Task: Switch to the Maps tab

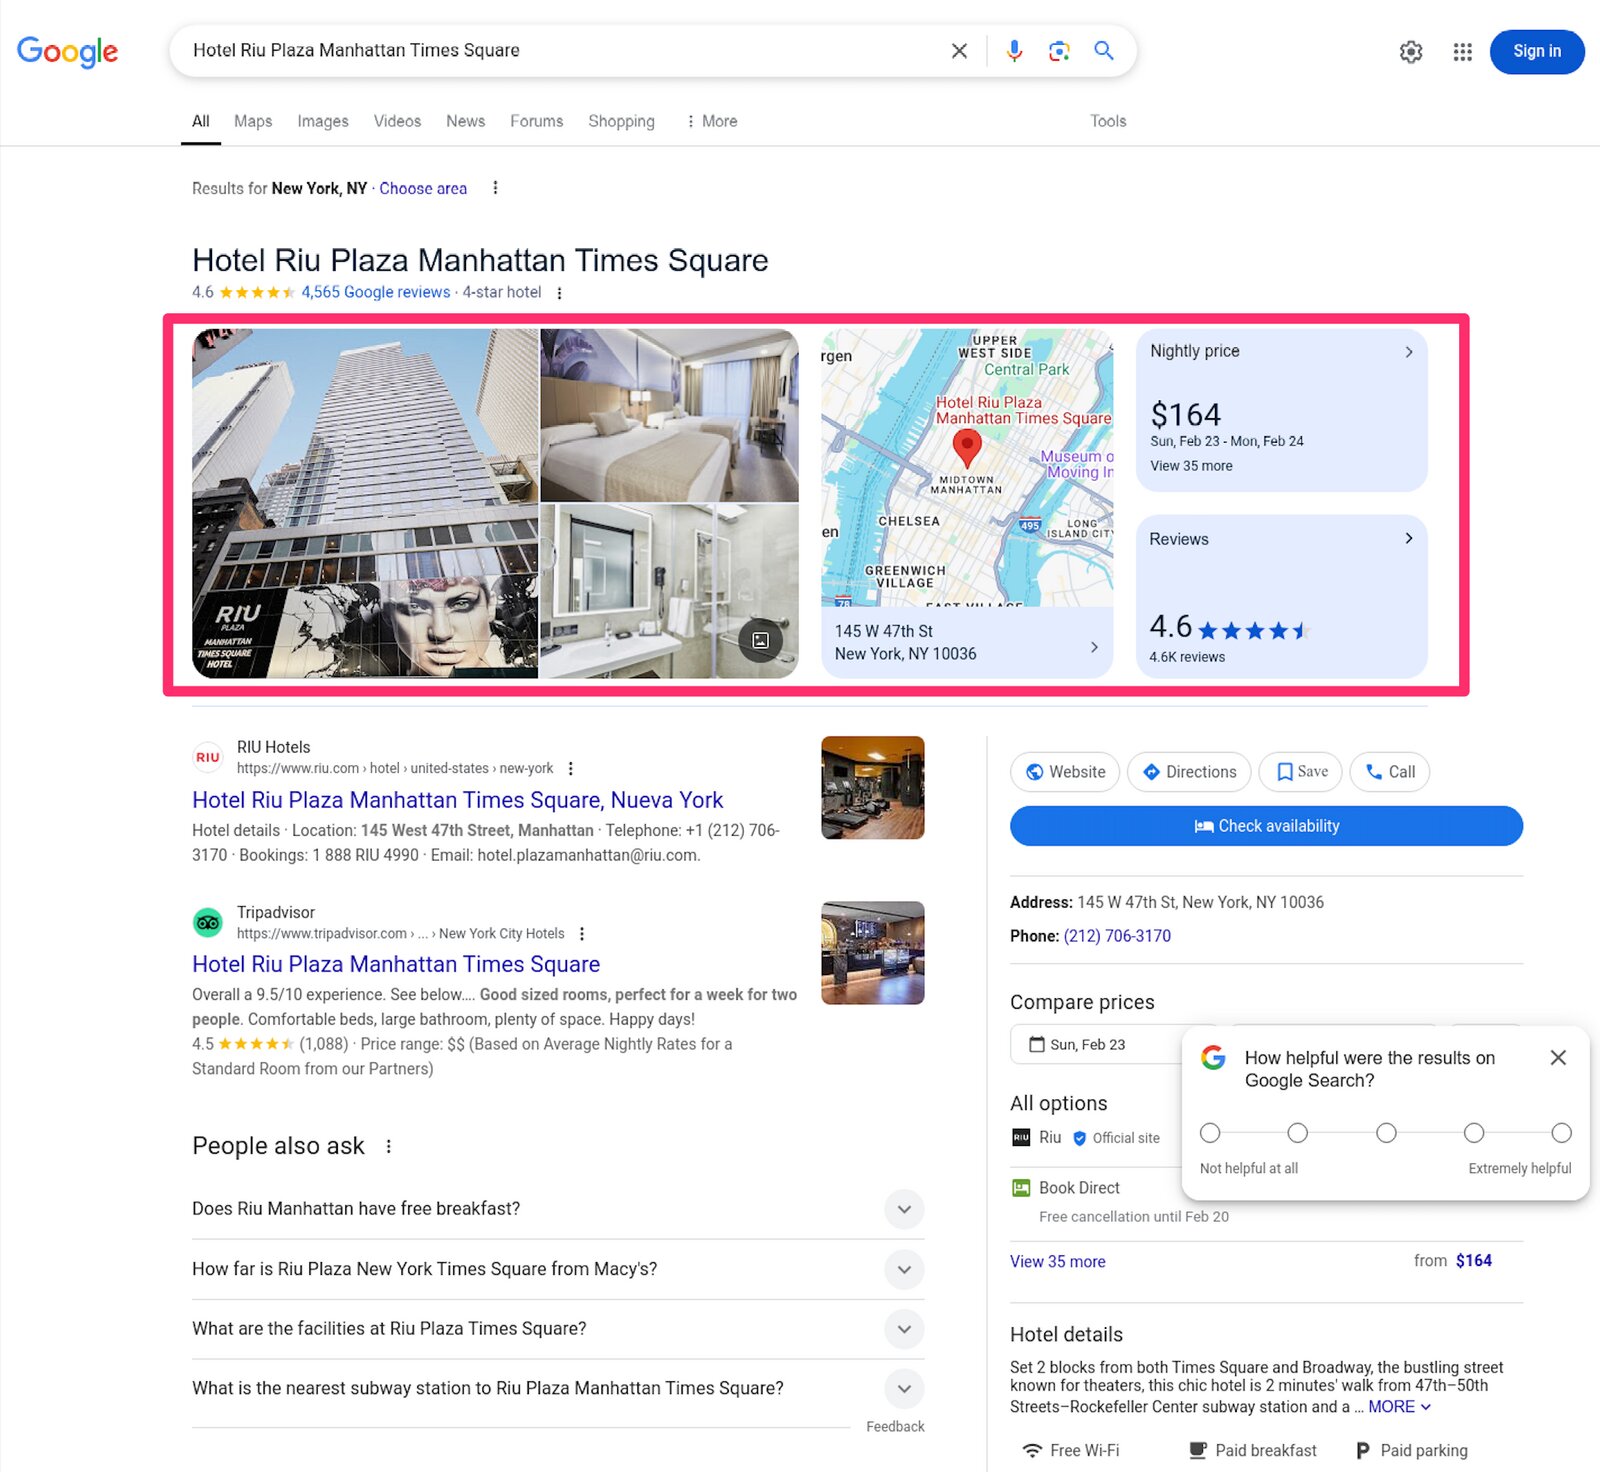Action: click(252, 121)
